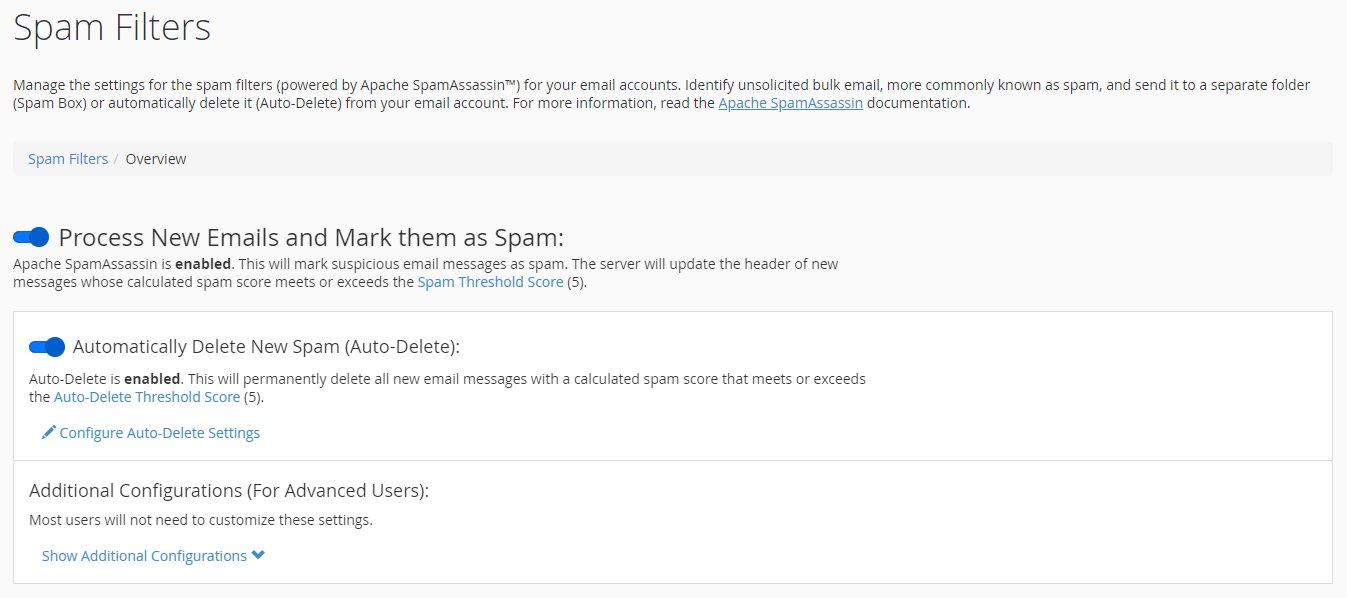This screenshot has width=1347, height=598.
Task: Click the Spam Filters page title
Action: click(x=112, y=27)
